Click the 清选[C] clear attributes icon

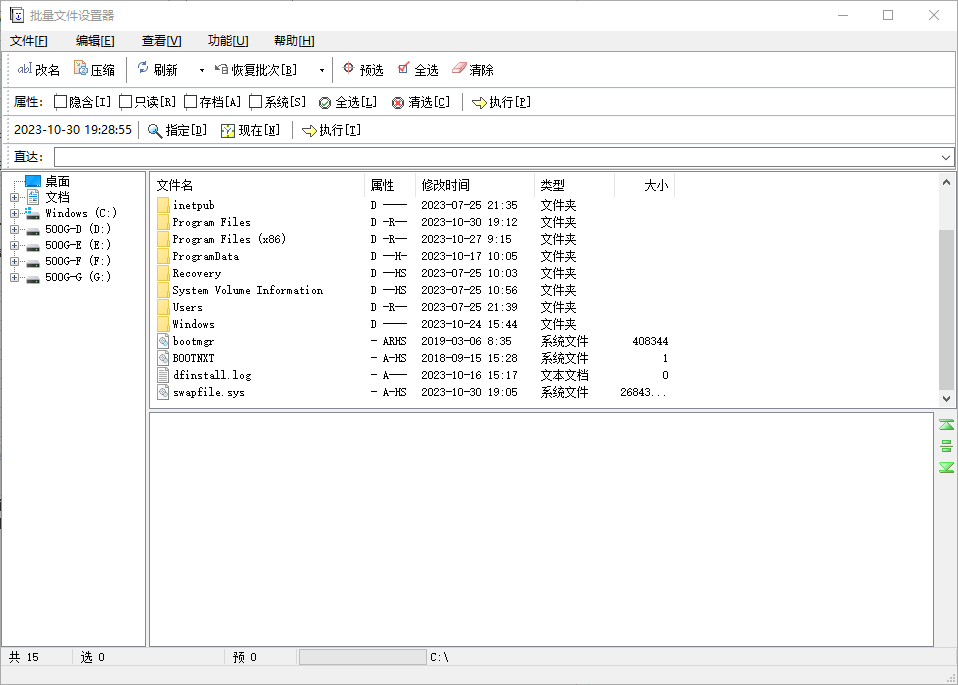398,102
